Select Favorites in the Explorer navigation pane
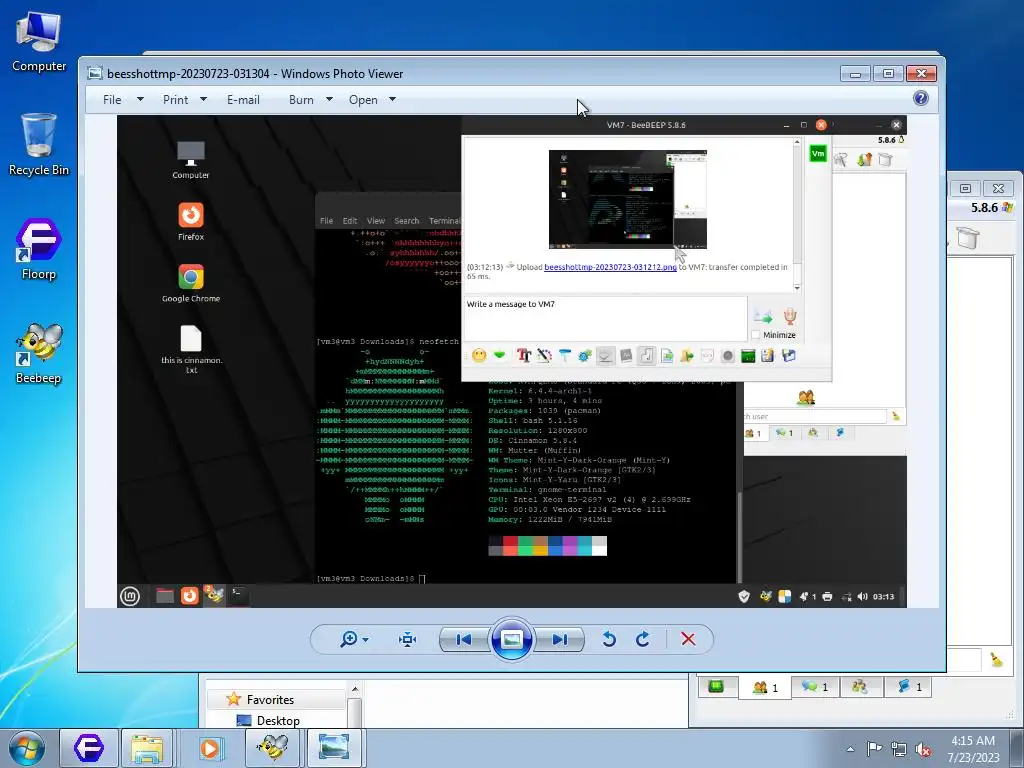The image size is (1024, 768). (270, 699)
